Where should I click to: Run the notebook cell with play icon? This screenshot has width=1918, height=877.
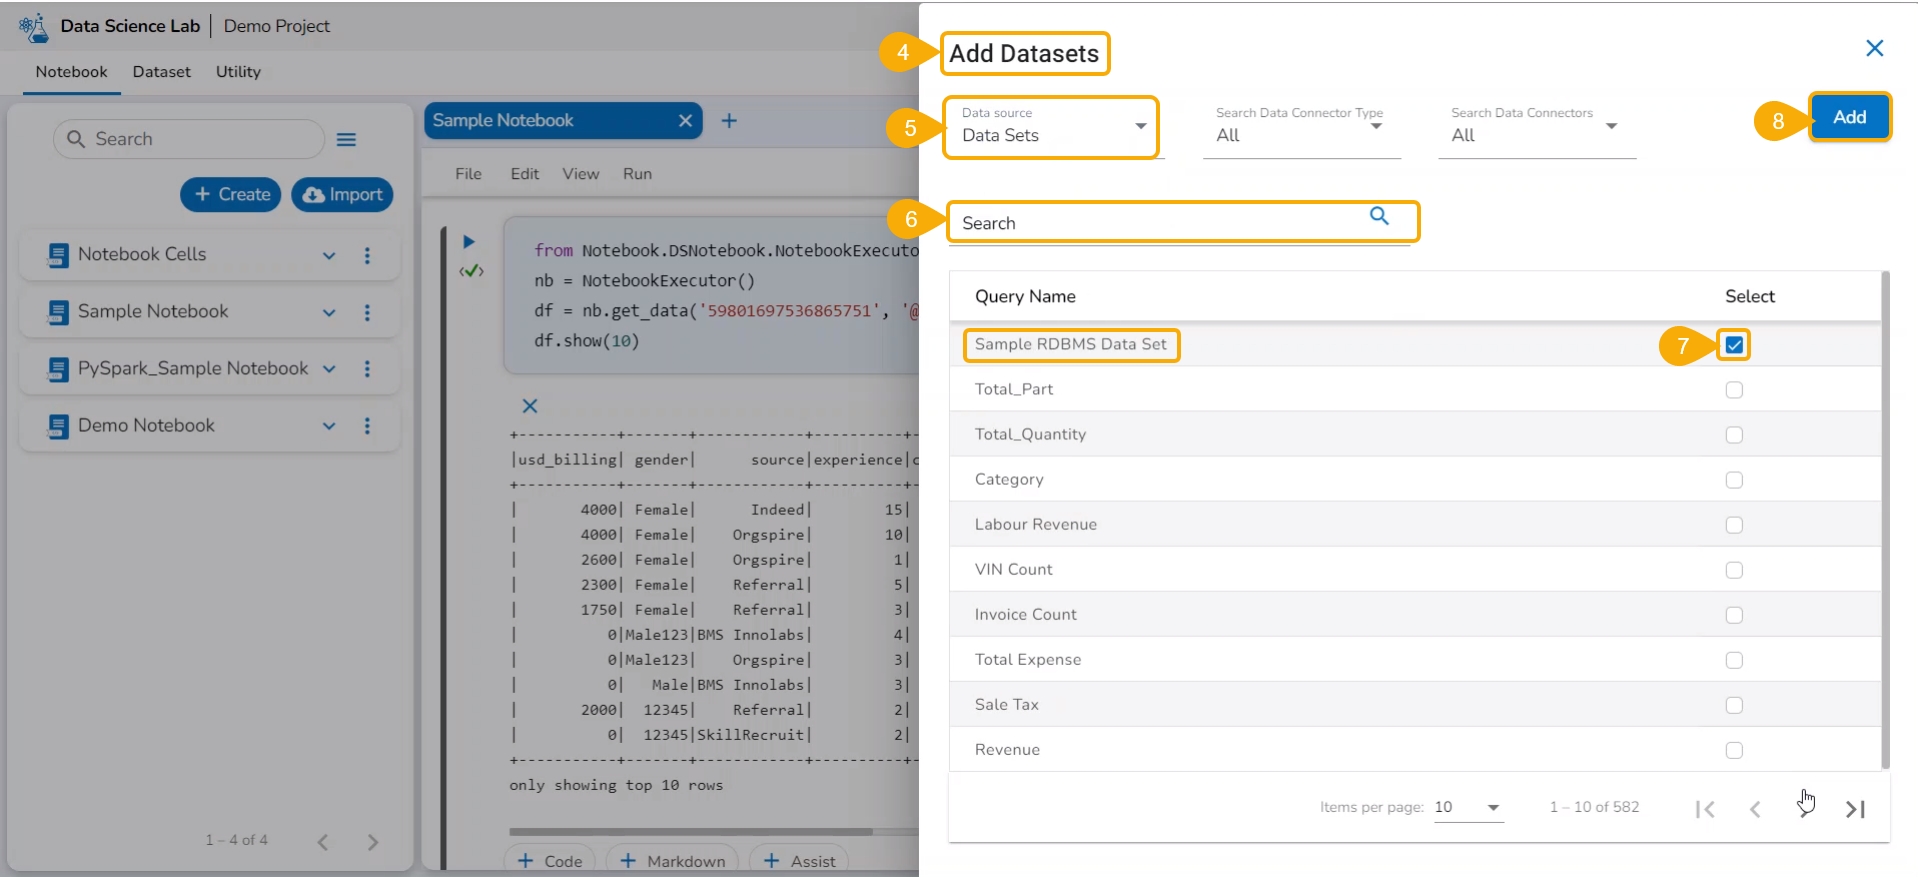click(x=469, y=242)
